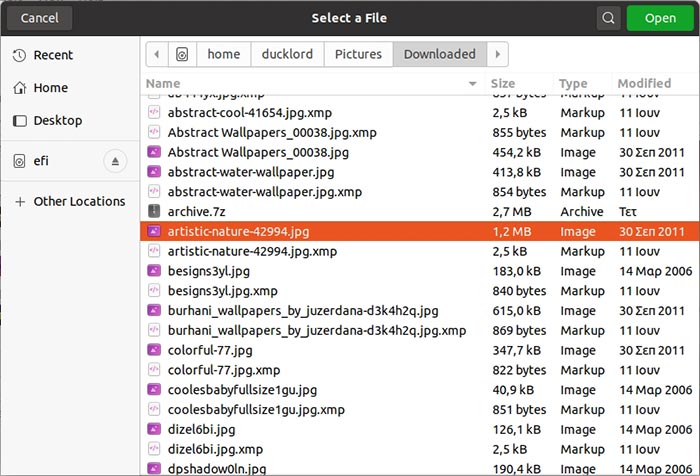Click the search magnifier icon

(x=608, y=18)
